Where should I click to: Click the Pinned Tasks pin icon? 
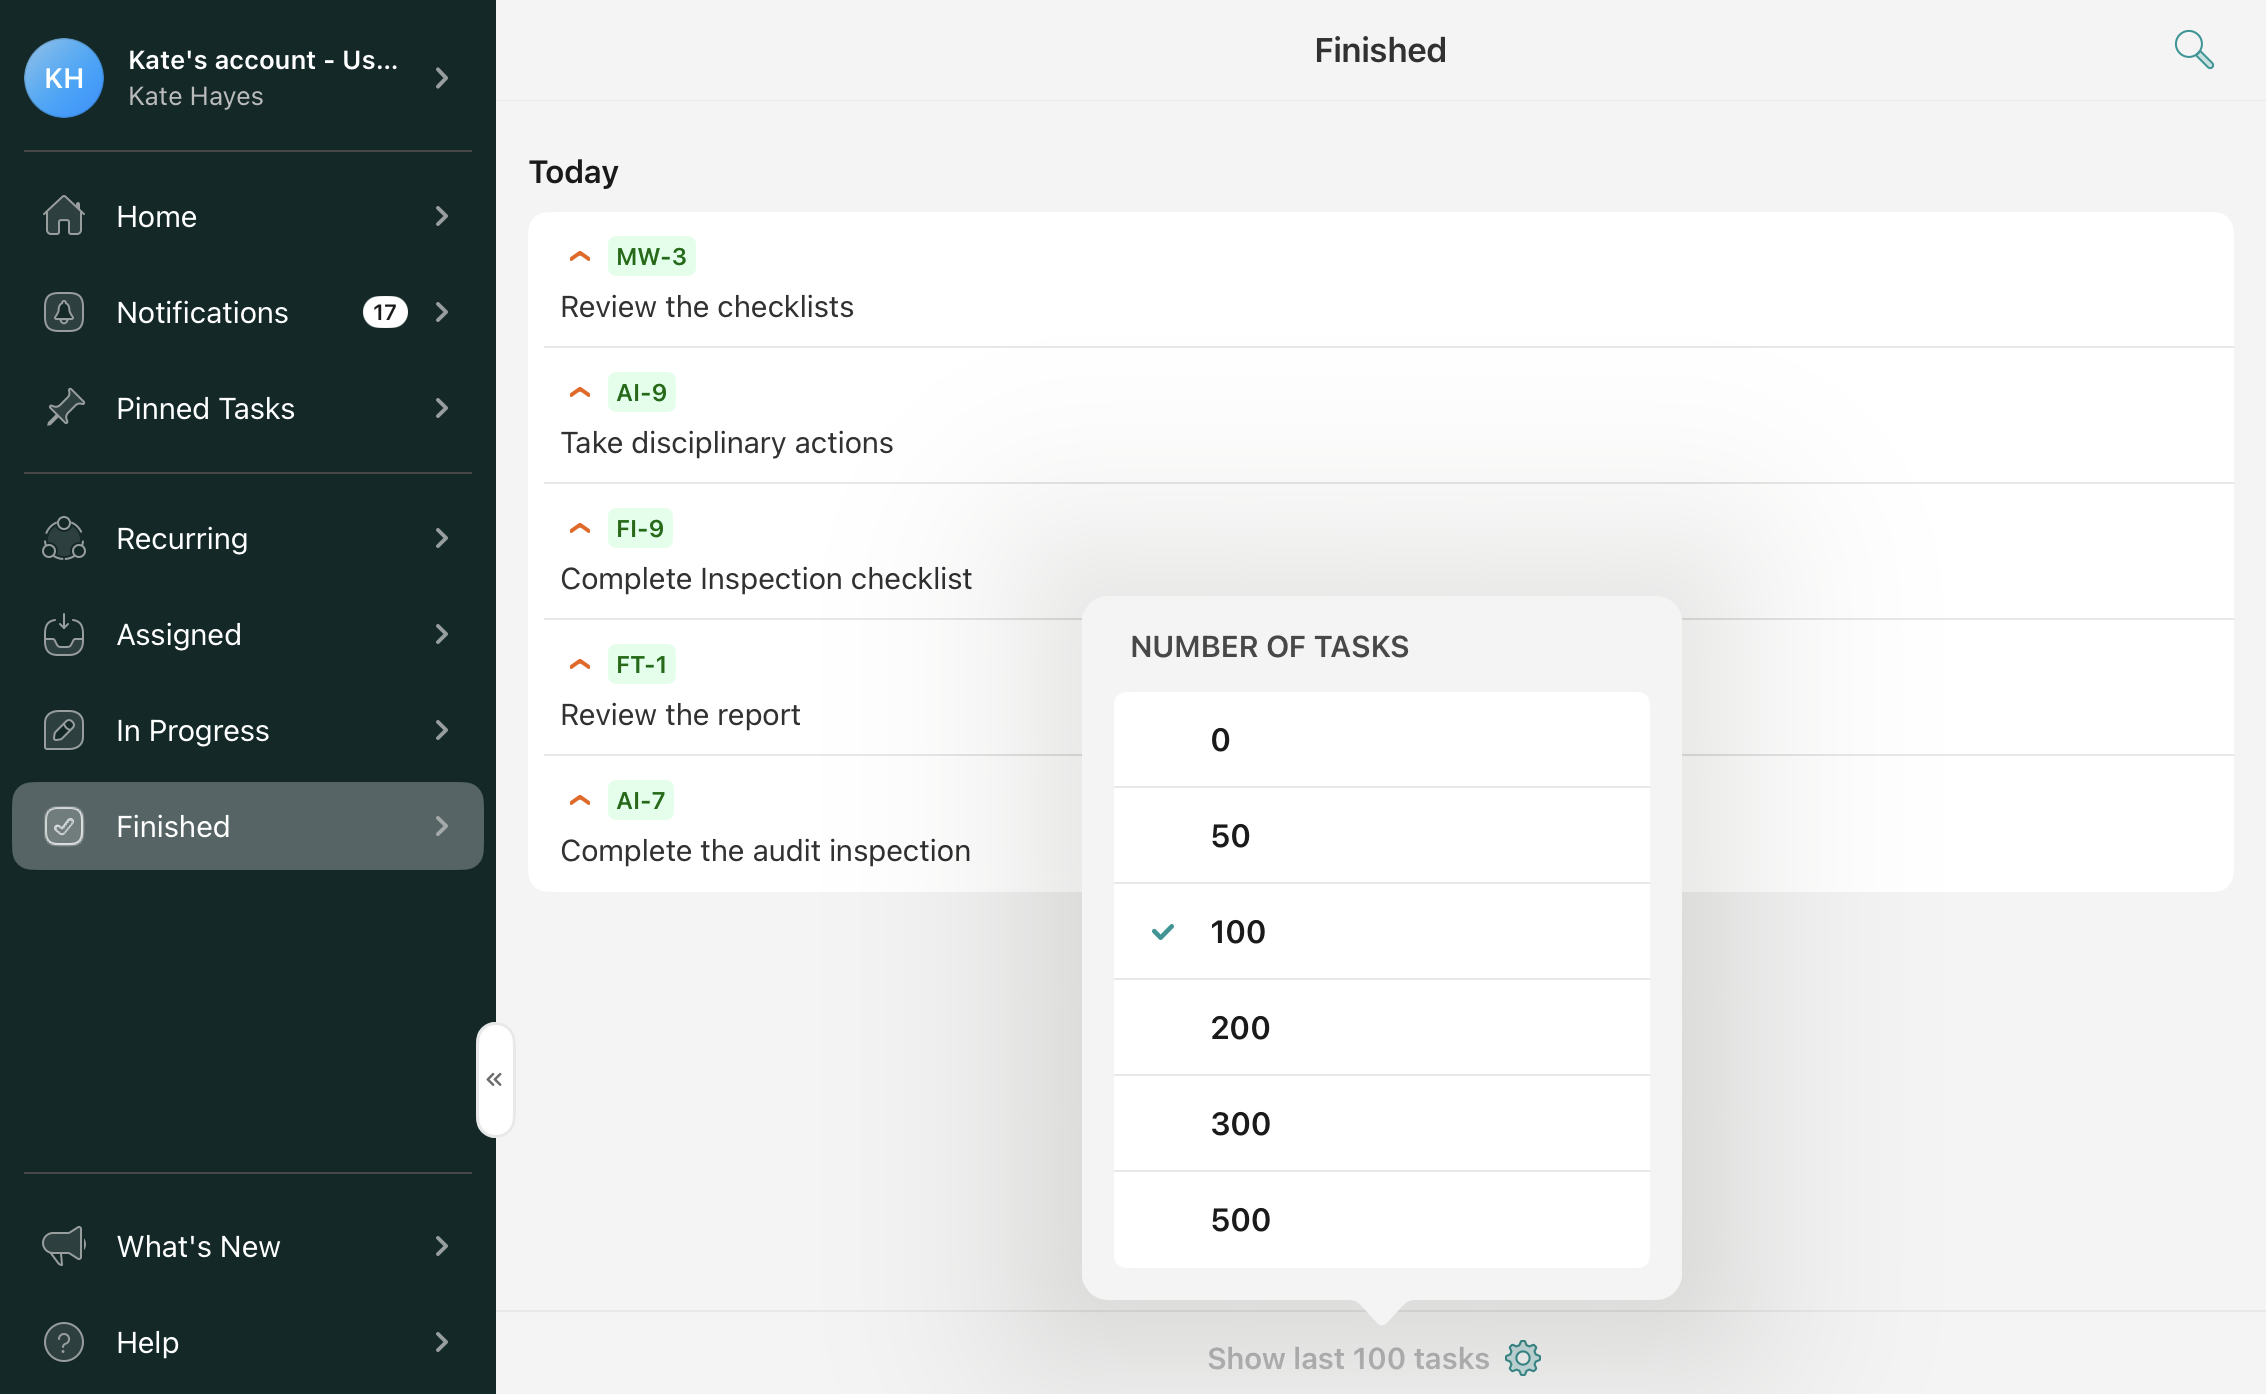(64, 408)
